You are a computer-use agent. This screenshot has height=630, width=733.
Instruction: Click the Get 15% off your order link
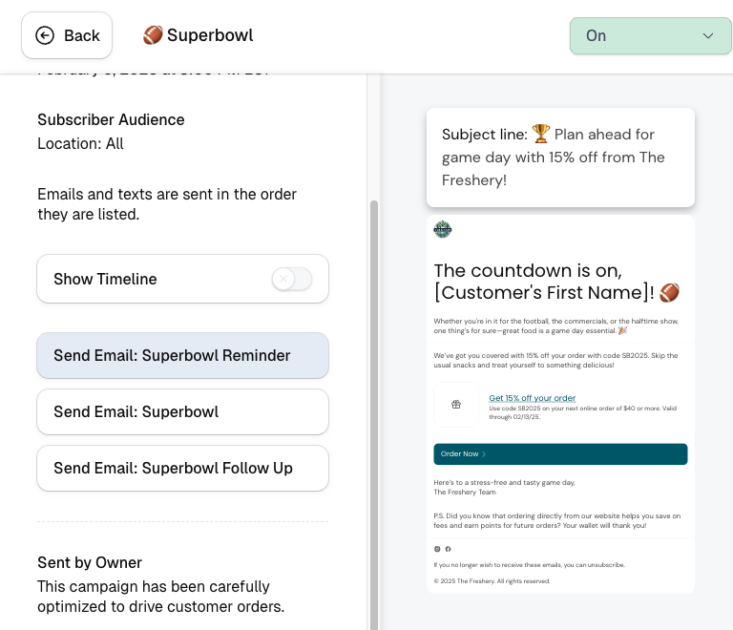point(532,398)
